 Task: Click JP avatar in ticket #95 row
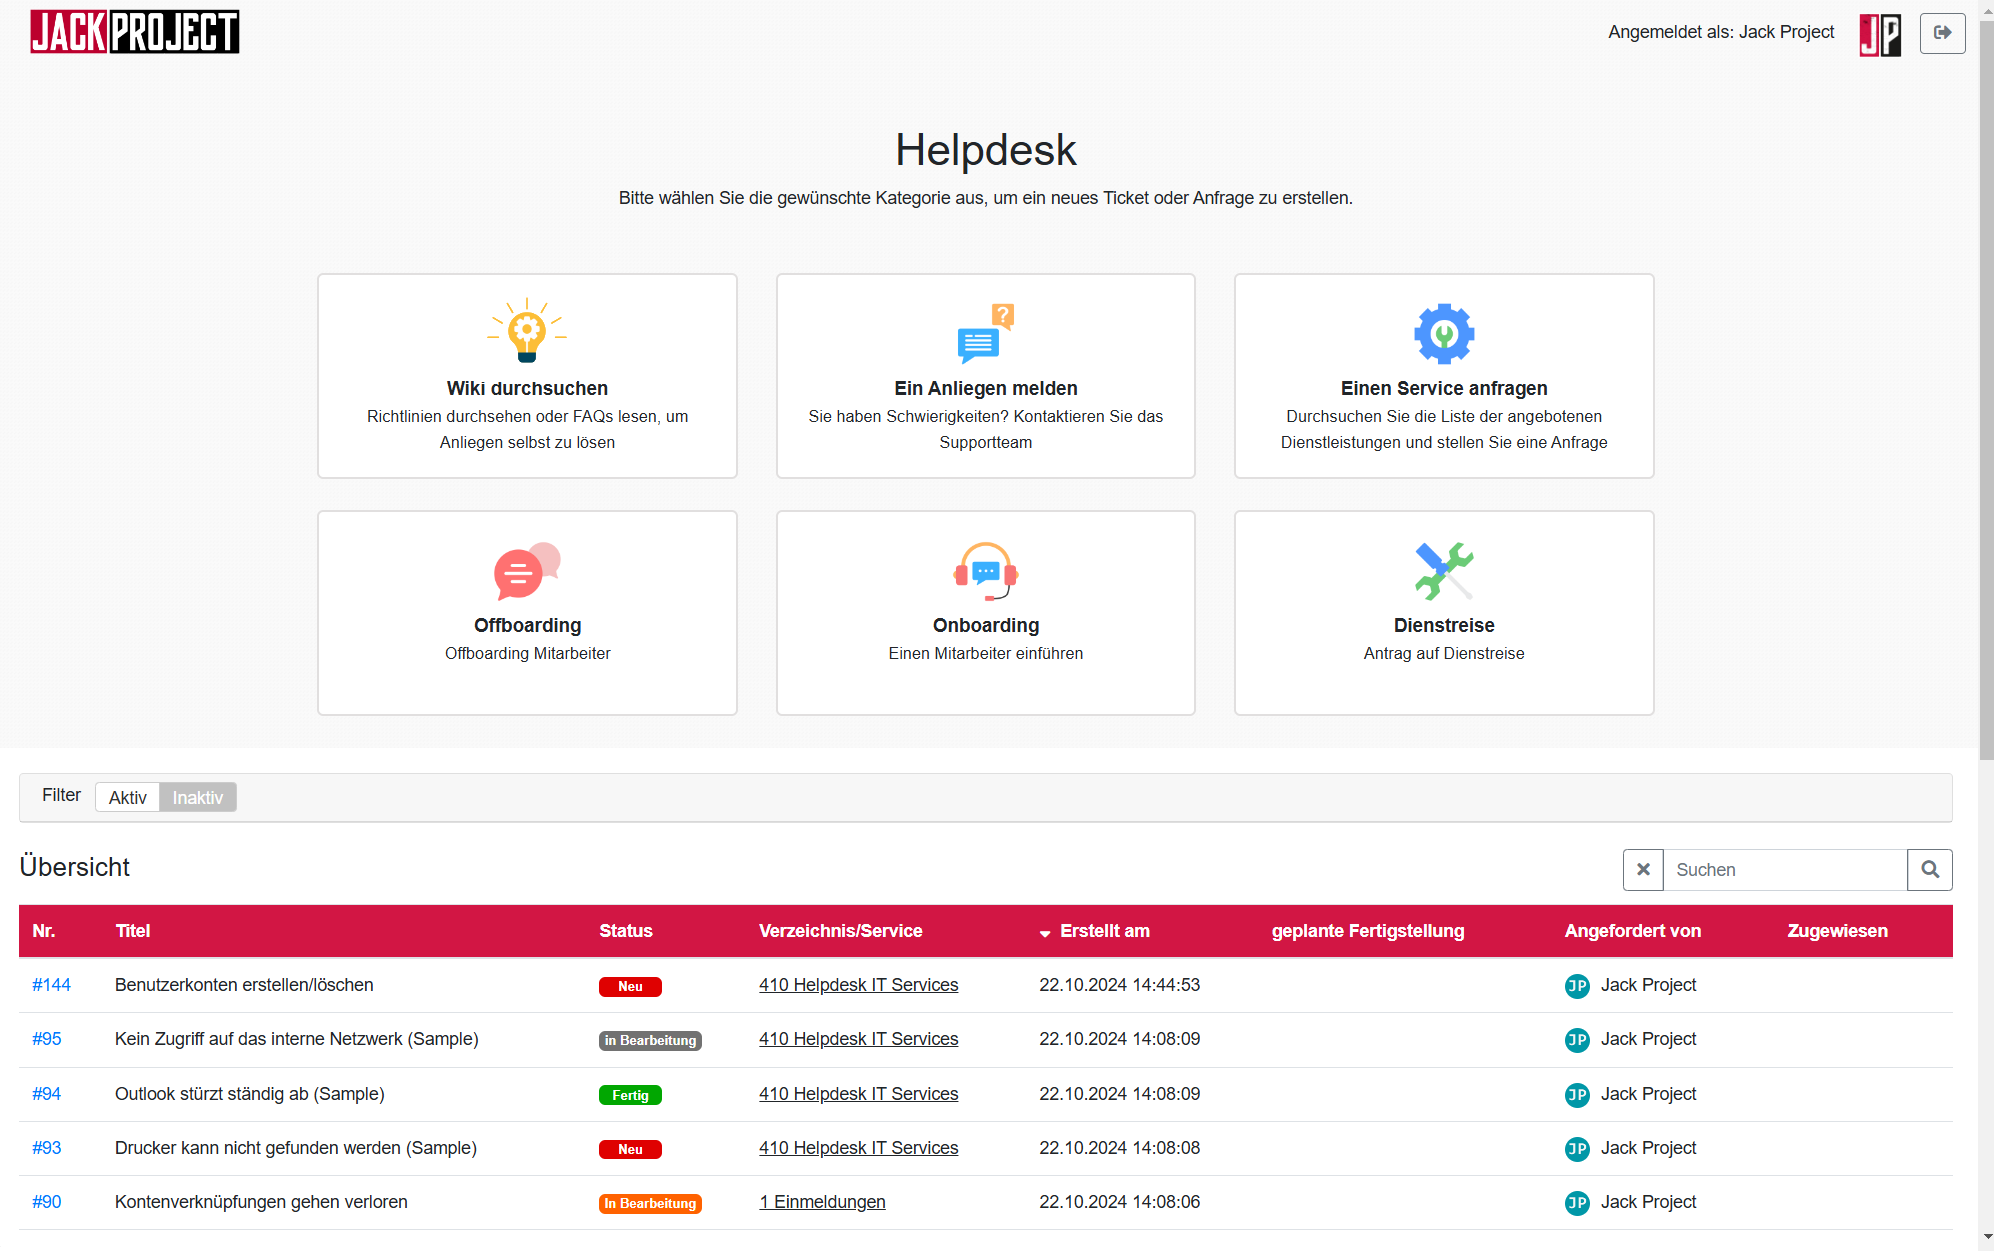click(1577, 1040)
